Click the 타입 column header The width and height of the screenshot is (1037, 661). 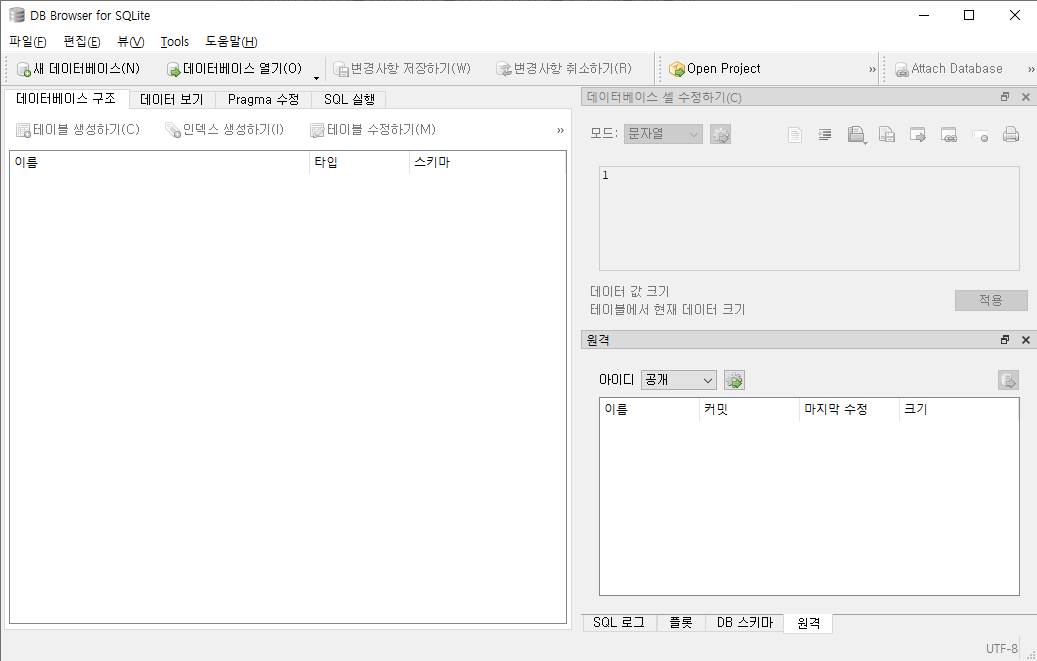(359, 162)
